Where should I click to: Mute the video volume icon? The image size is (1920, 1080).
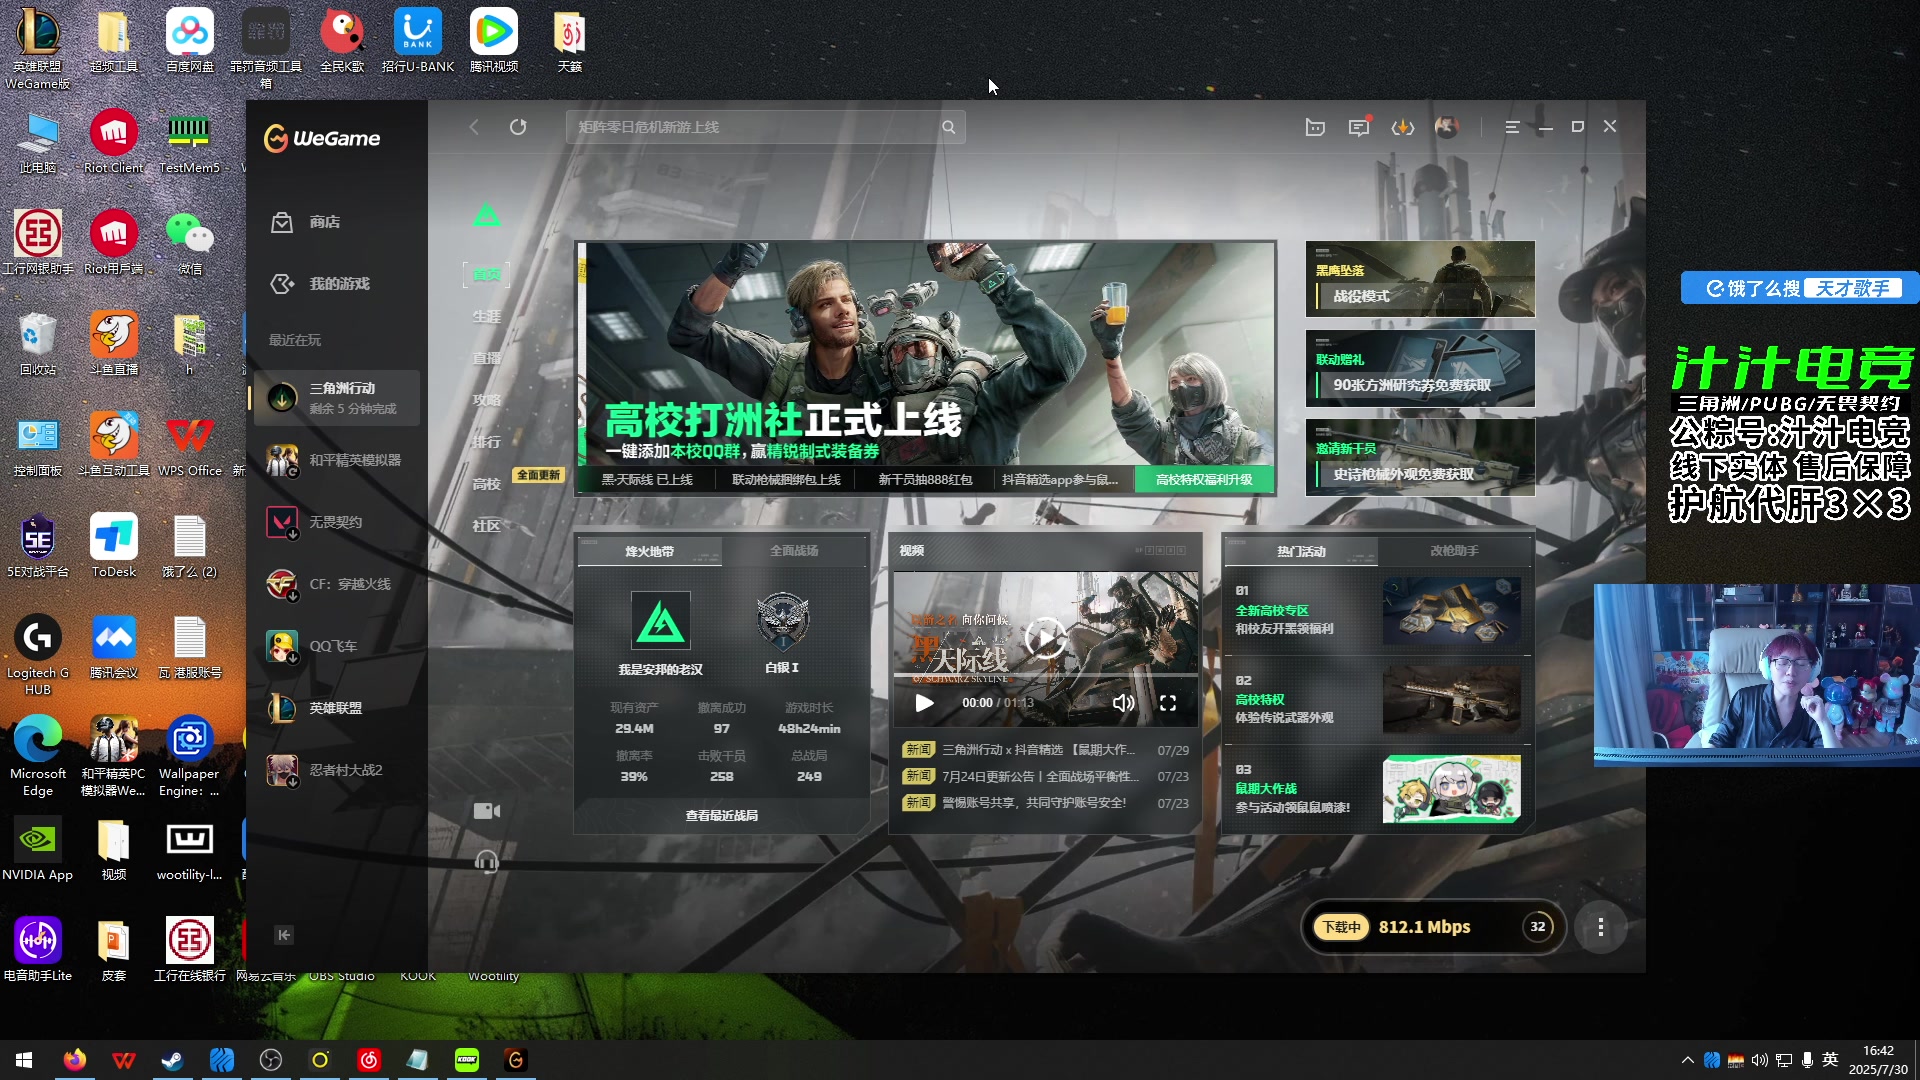coord(1123,703)
